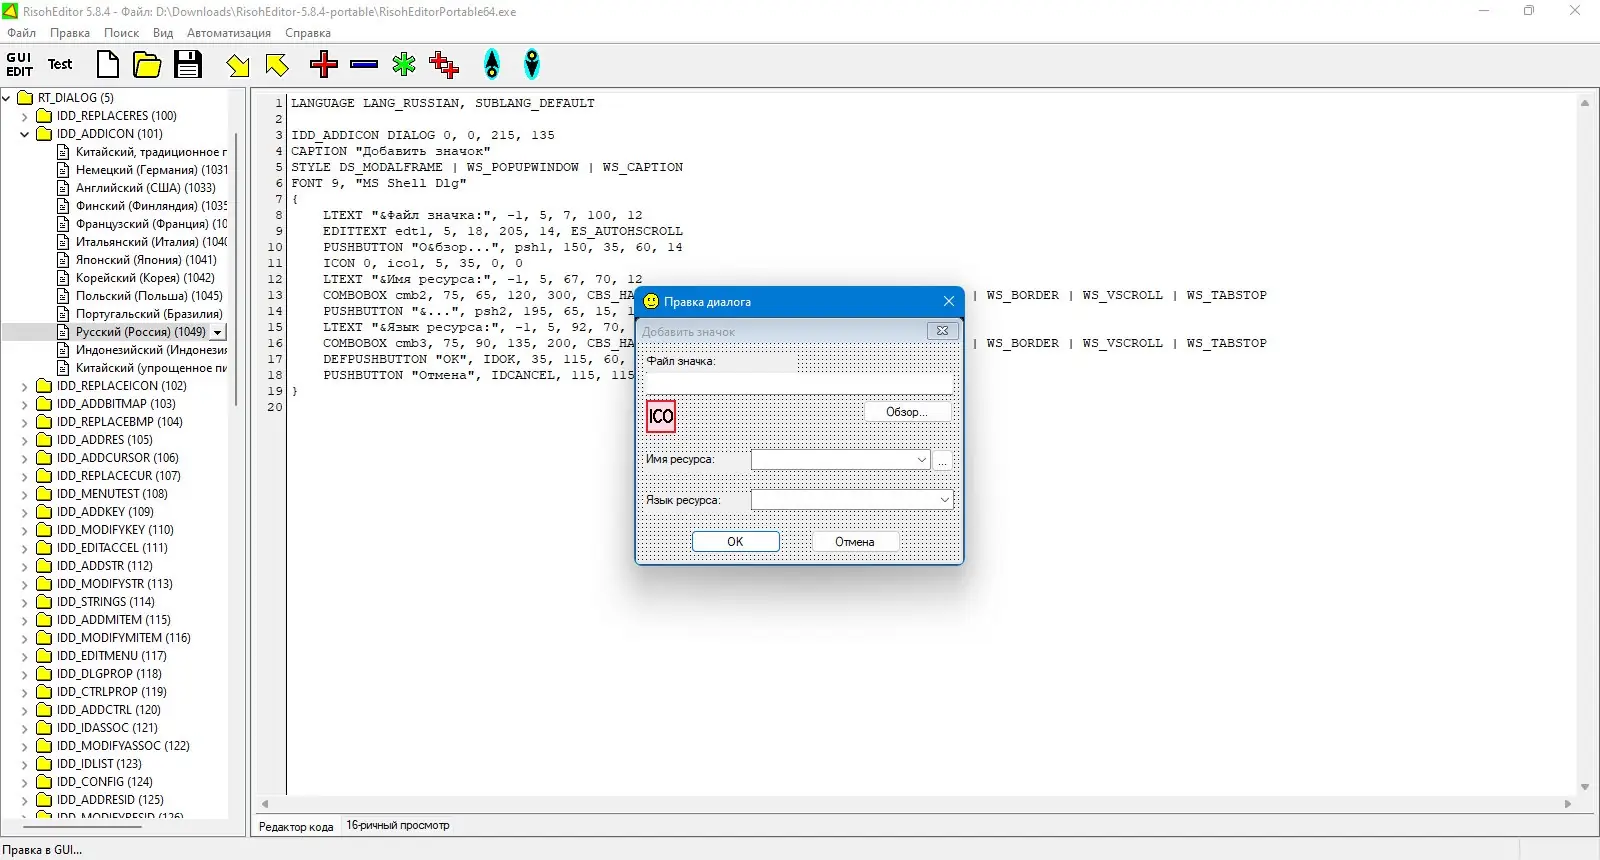
Task: Click the horizontal scrollbar left arrow
Action: pos(265,804)
